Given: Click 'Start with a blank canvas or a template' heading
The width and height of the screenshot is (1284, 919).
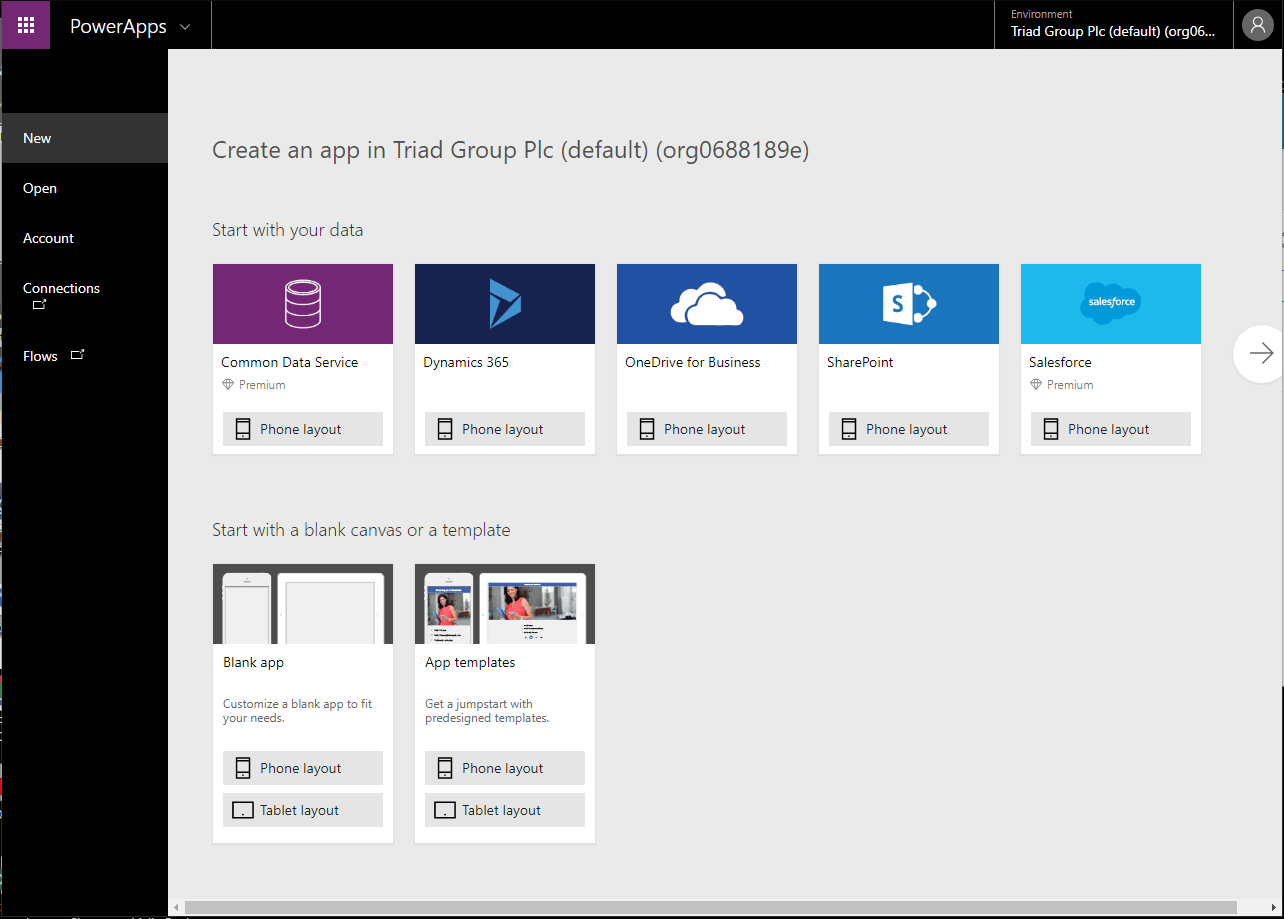Looking at the screenshot, I should [361, 530].
